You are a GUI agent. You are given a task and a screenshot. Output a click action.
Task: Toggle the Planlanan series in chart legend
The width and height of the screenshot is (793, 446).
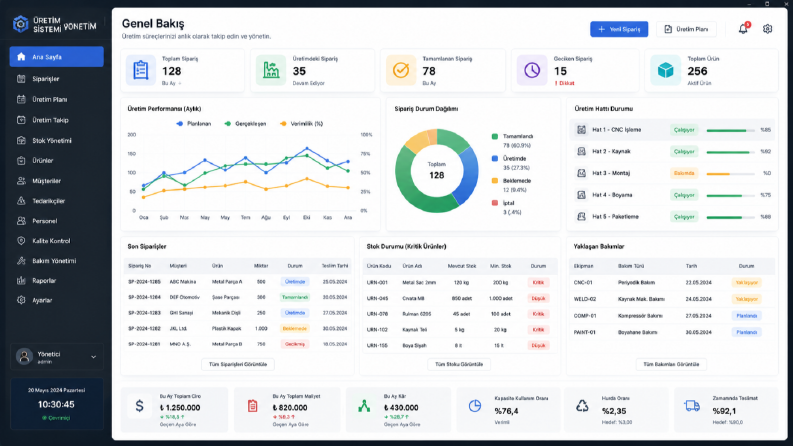point(194,123)
